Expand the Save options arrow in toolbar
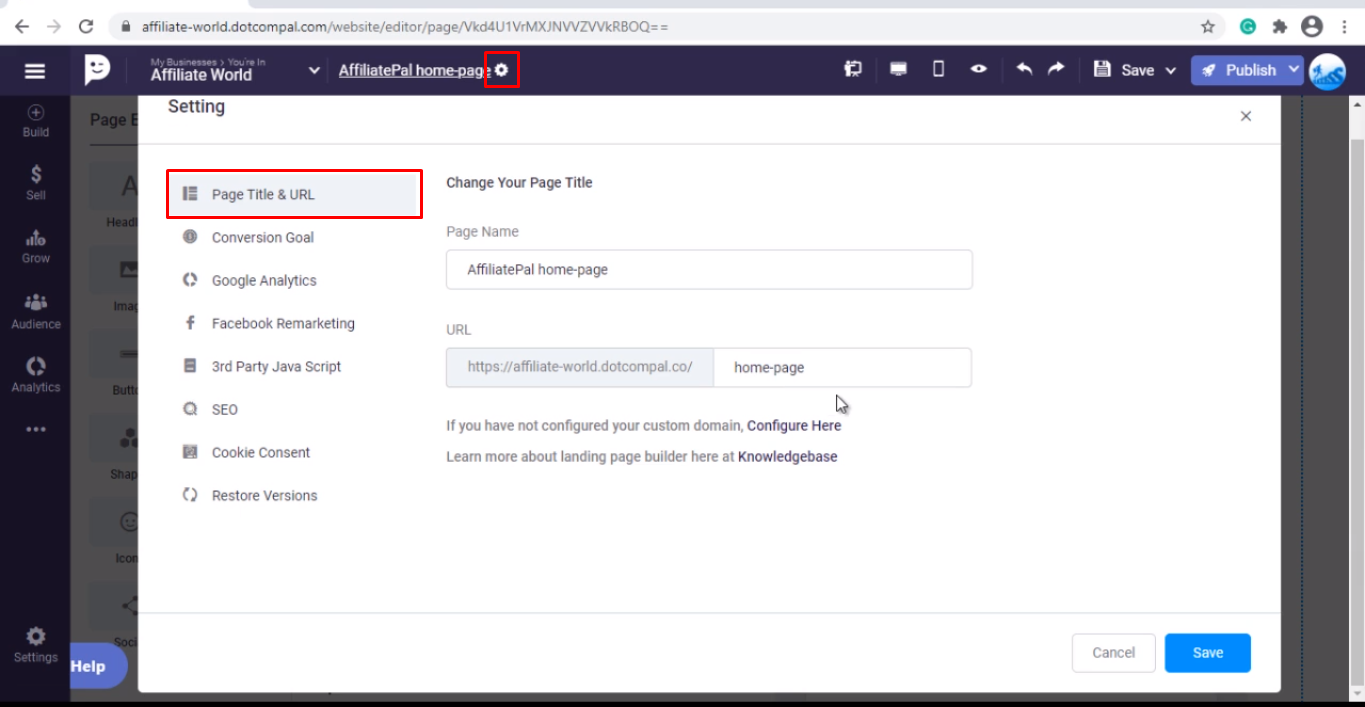 pos(1171,71)
